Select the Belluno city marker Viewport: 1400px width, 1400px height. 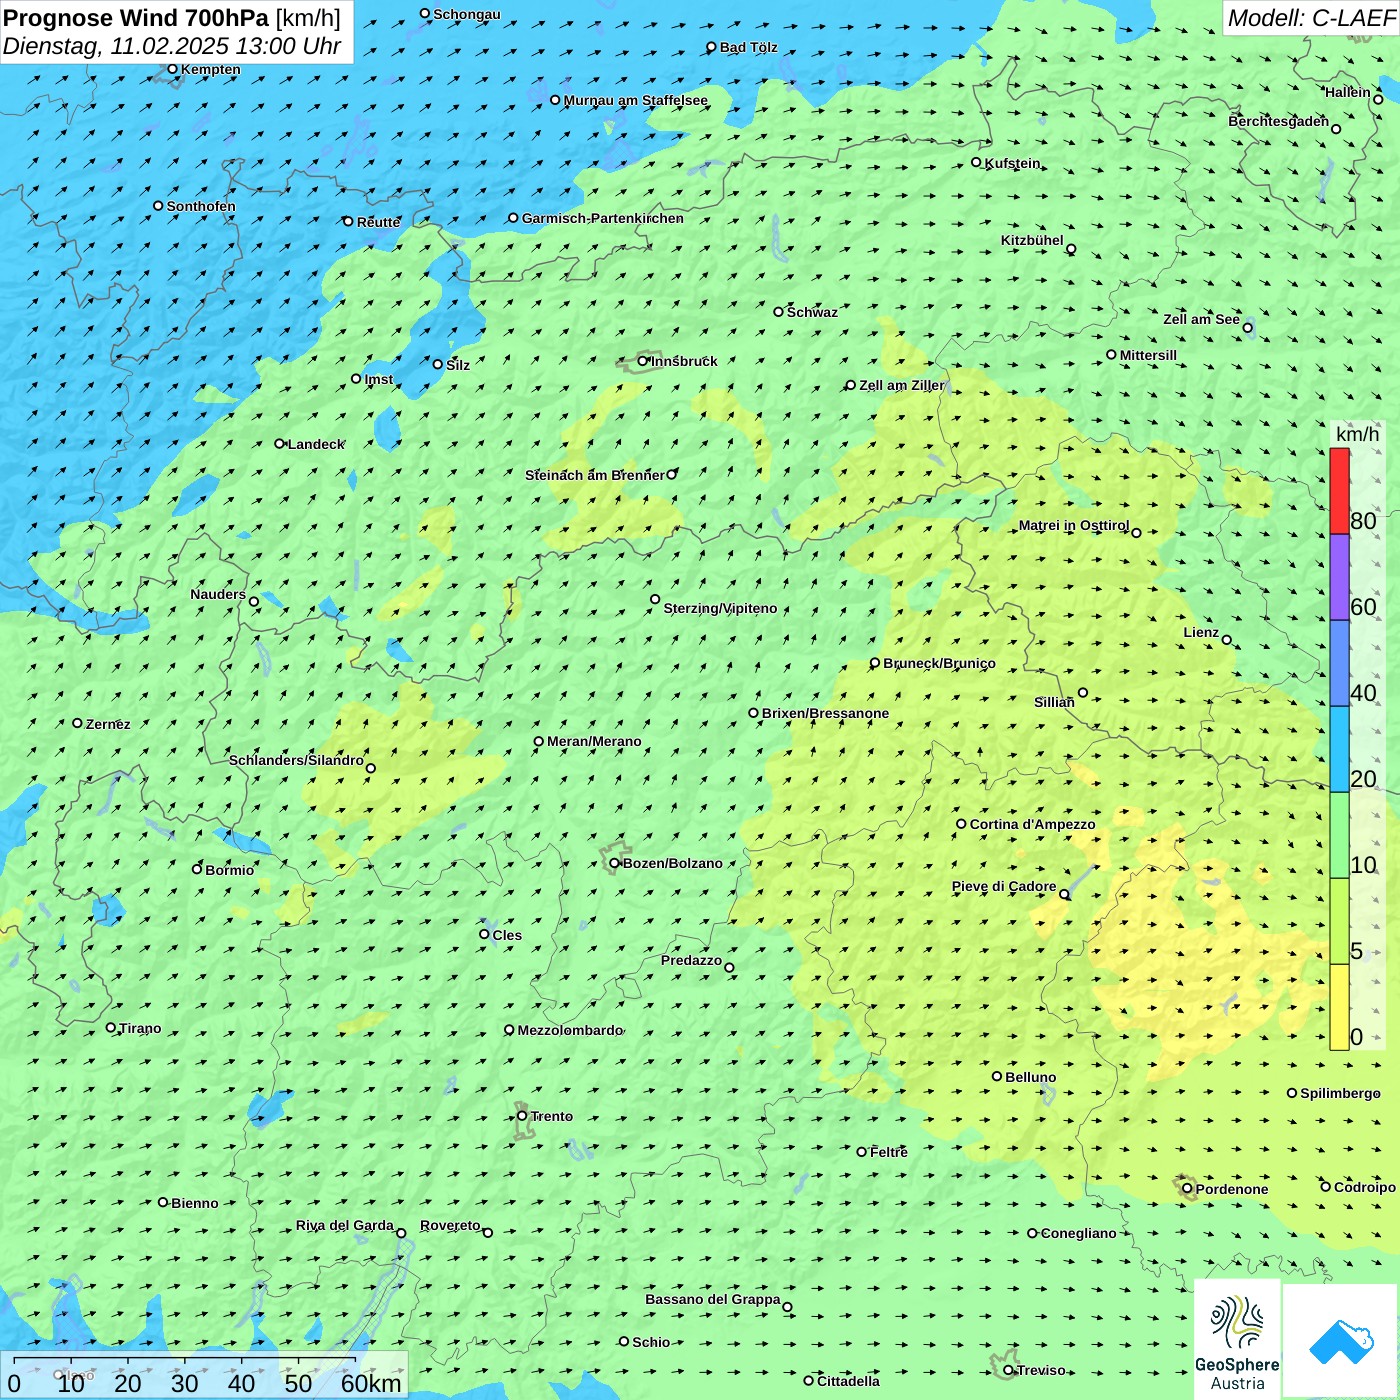coord(997,1076)
